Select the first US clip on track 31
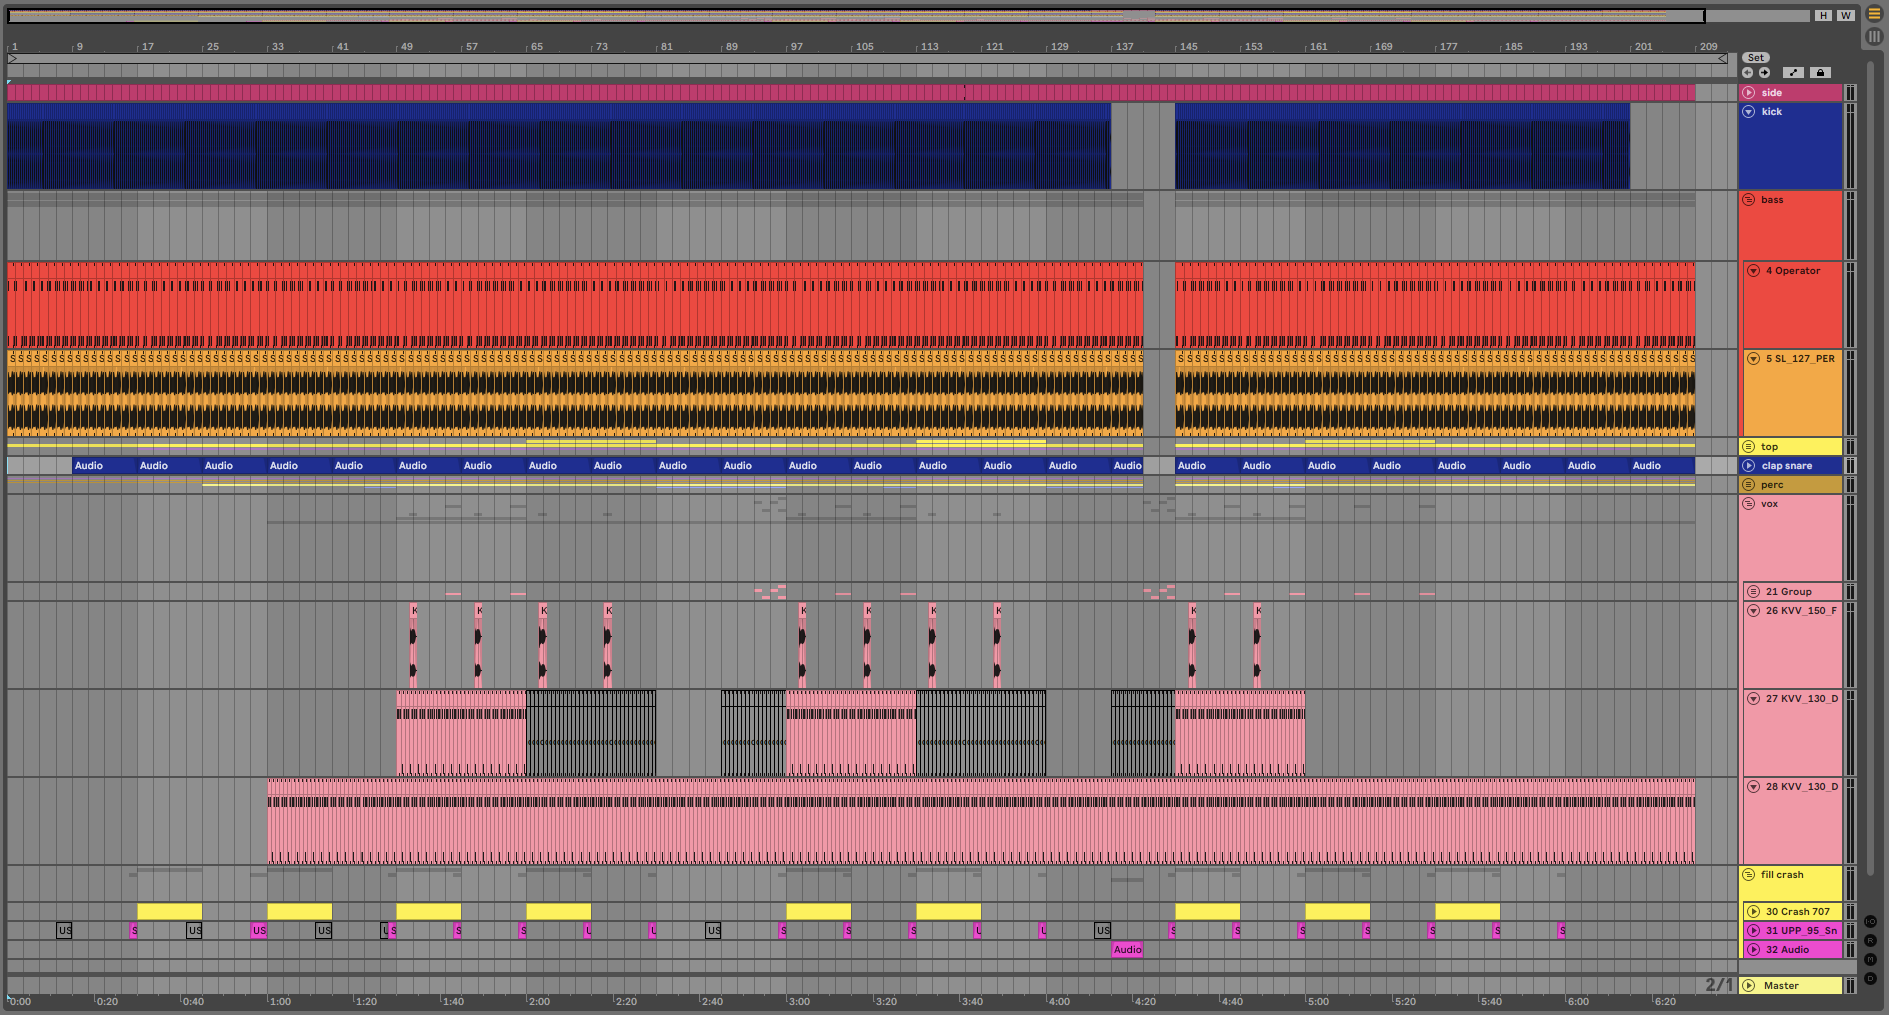Image resolution: width=1889 pixels, height=1015 pixels. pyautogui.click(x=64, y=931)
